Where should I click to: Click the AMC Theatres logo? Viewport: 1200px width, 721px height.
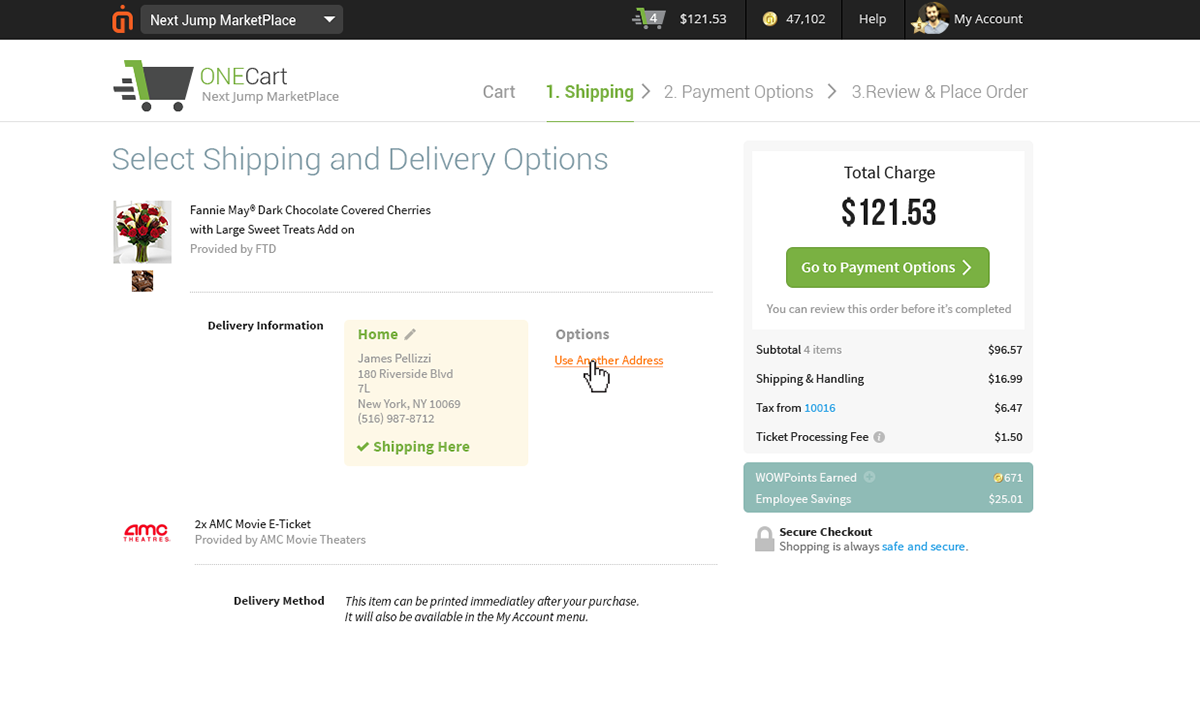tap(147, 532)
